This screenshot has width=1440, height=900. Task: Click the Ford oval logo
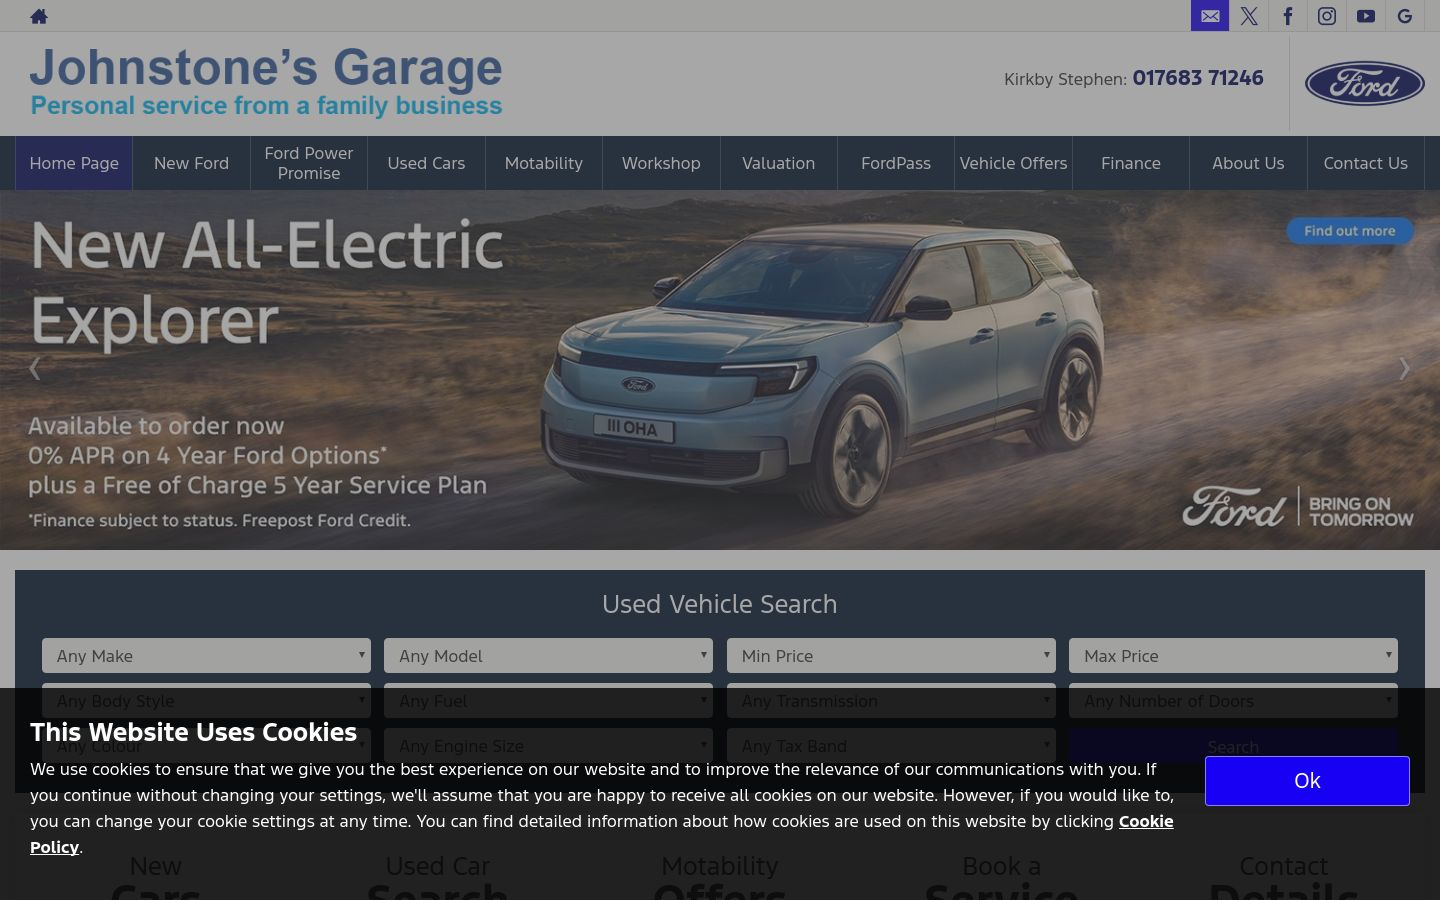(x=1364, y=84)
